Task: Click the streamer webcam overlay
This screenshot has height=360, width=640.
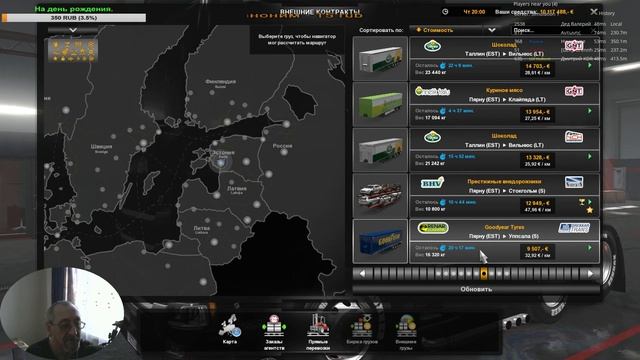Action: click(x=62, y=312)
